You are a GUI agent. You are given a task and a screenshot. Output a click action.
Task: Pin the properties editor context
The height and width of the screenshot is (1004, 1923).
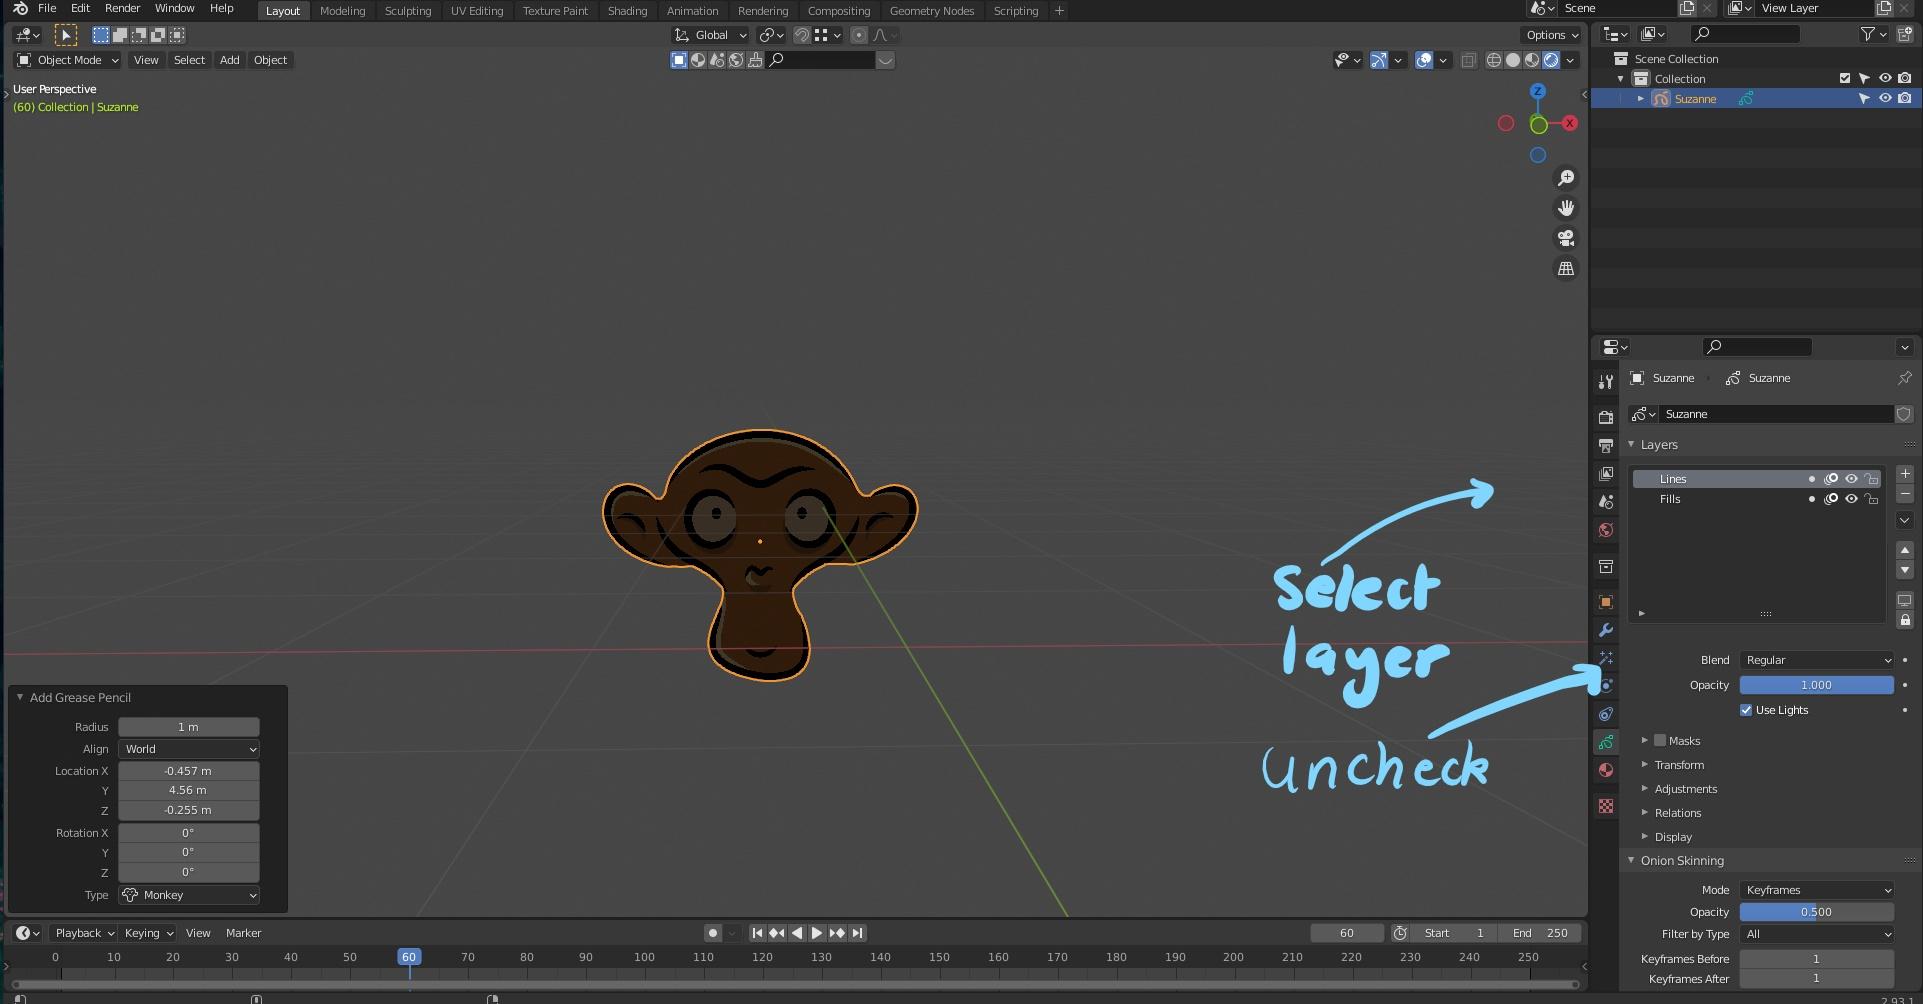pyautogui.click(x=1904, y=378)
